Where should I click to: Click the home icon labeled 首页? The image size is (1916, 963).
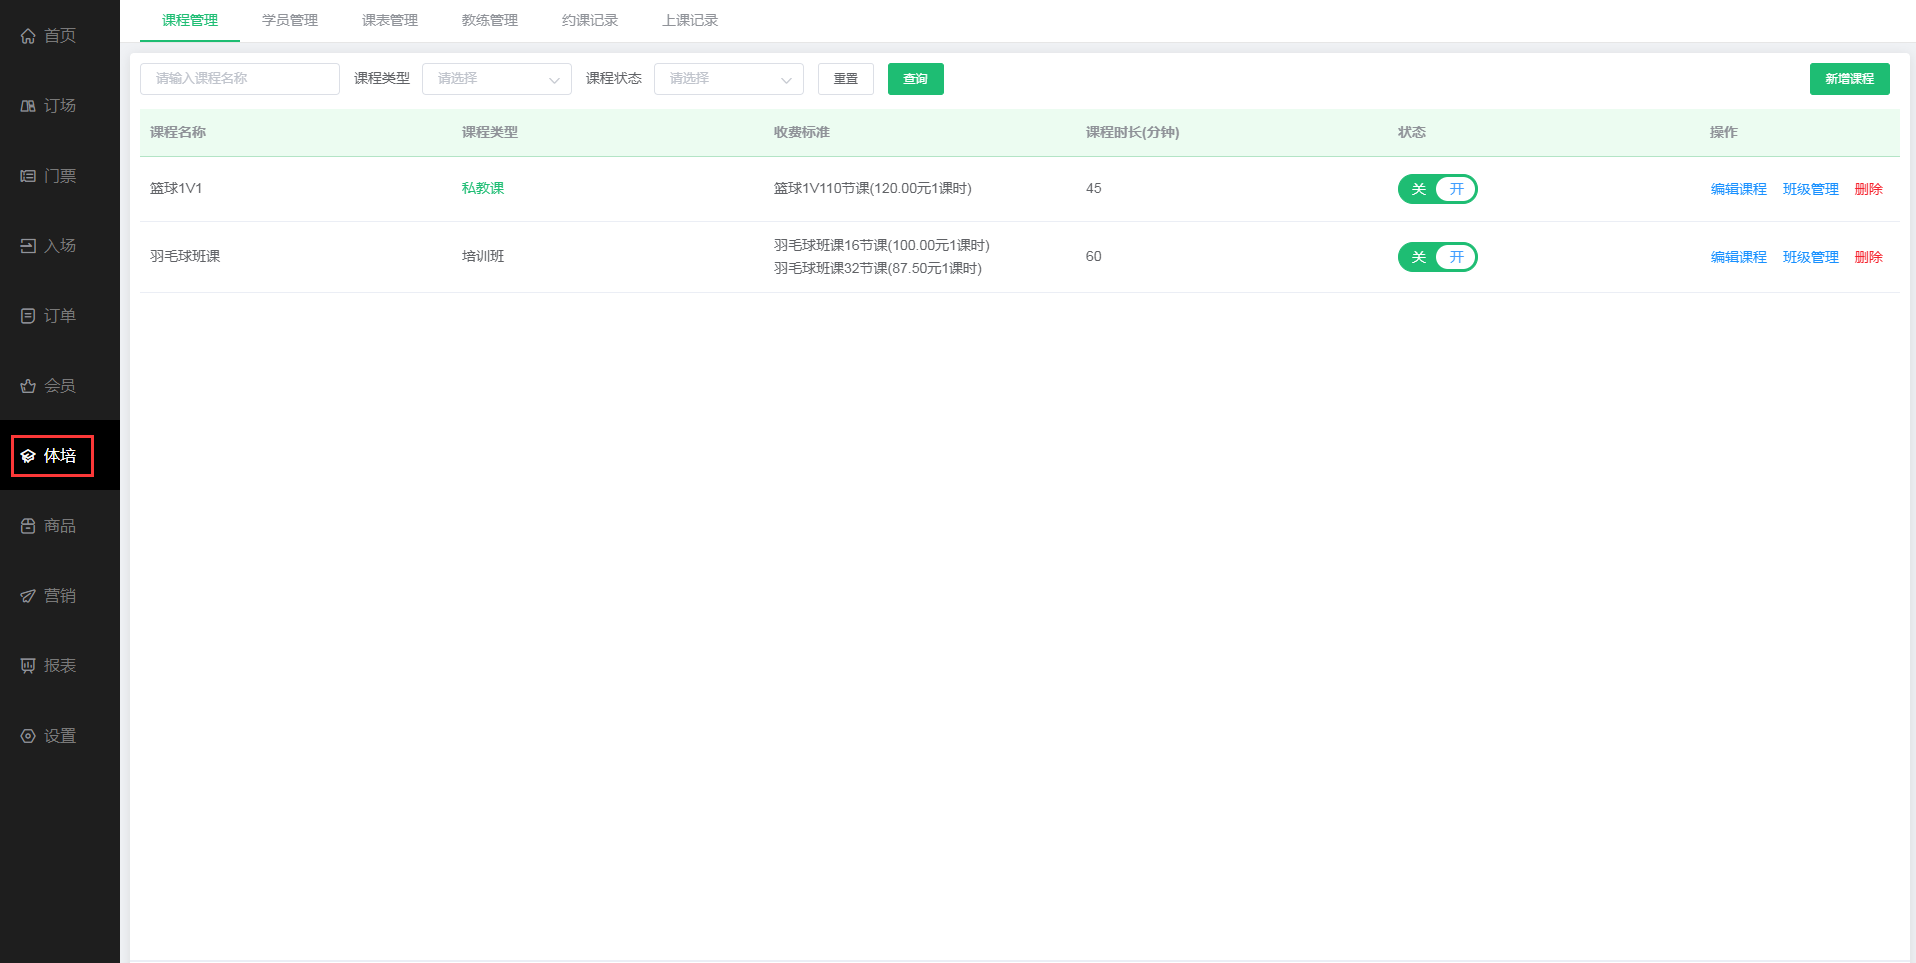tap(28, 36)
